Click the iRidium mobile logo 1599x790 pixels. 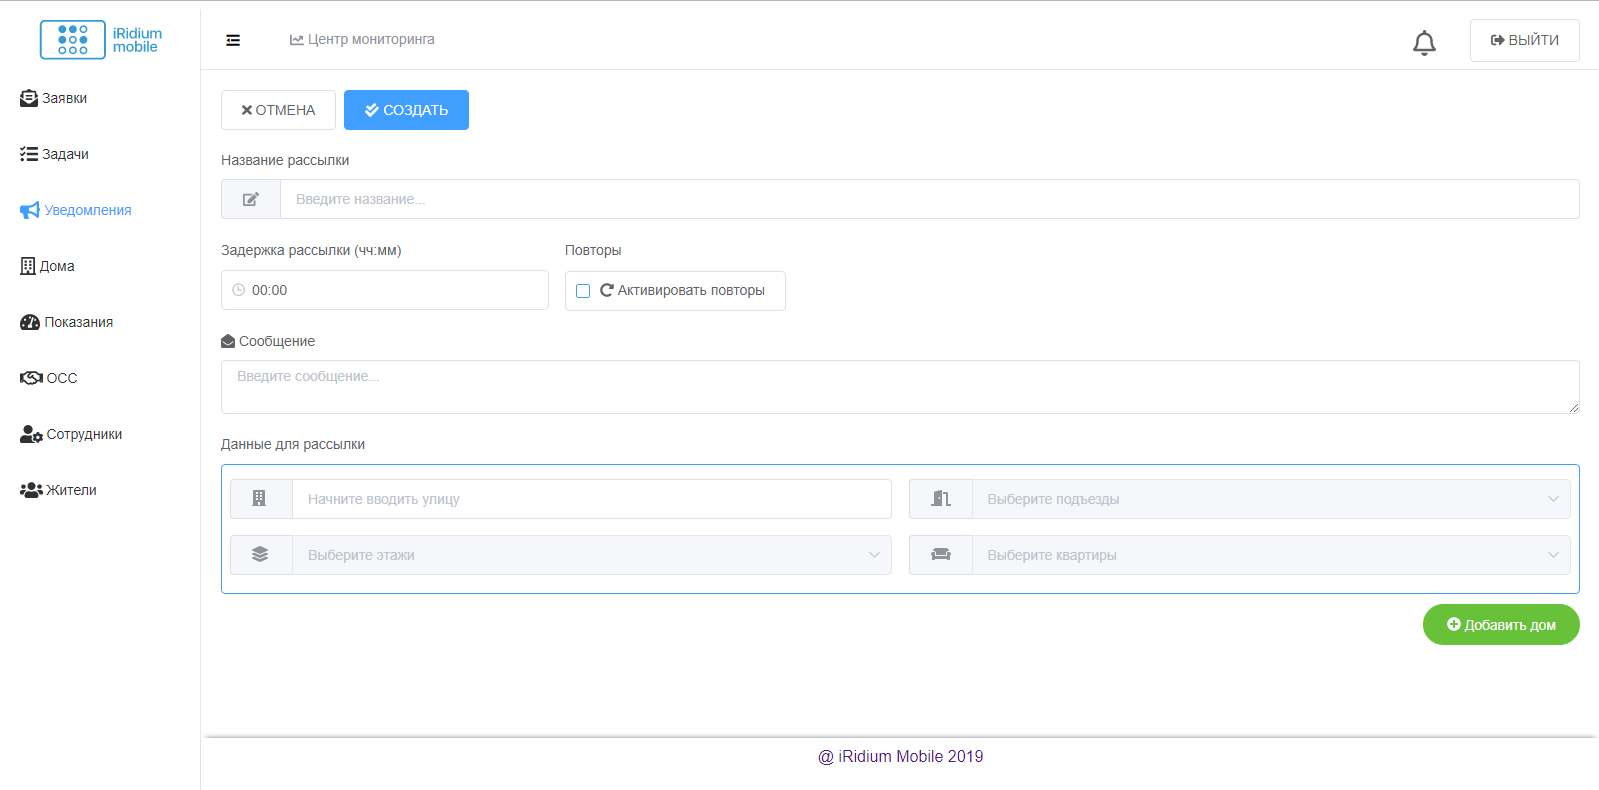point(101,40)
